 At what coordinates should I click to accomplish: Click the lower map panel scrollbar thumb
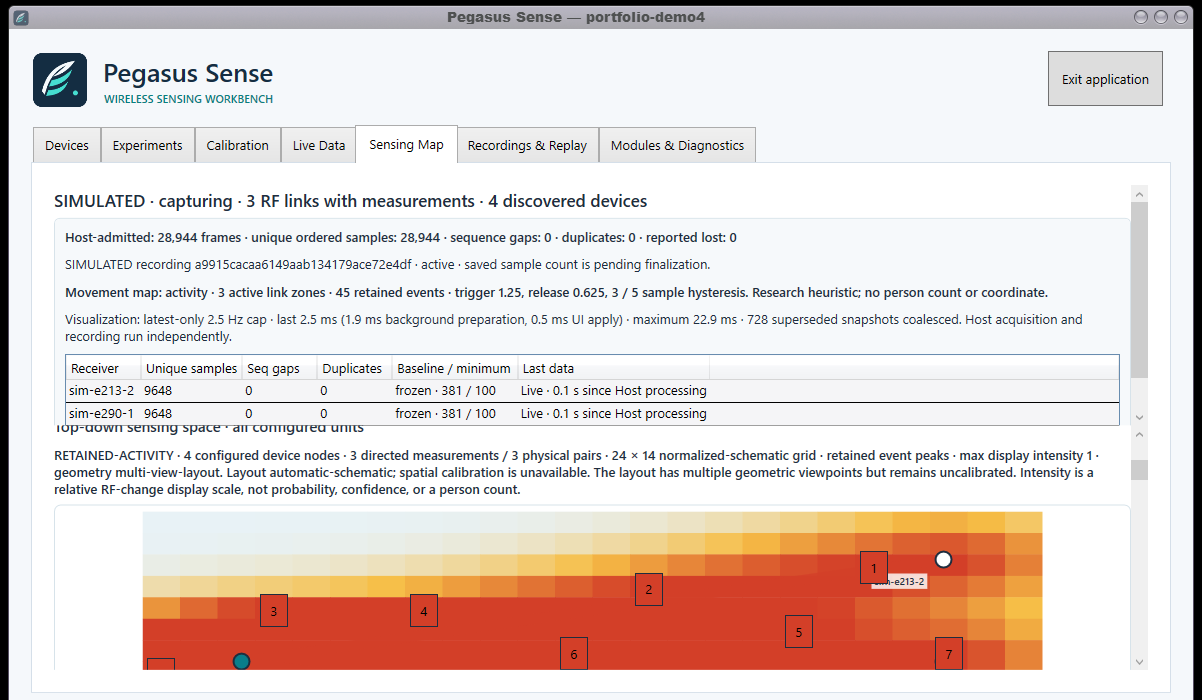pos(1140,469)
